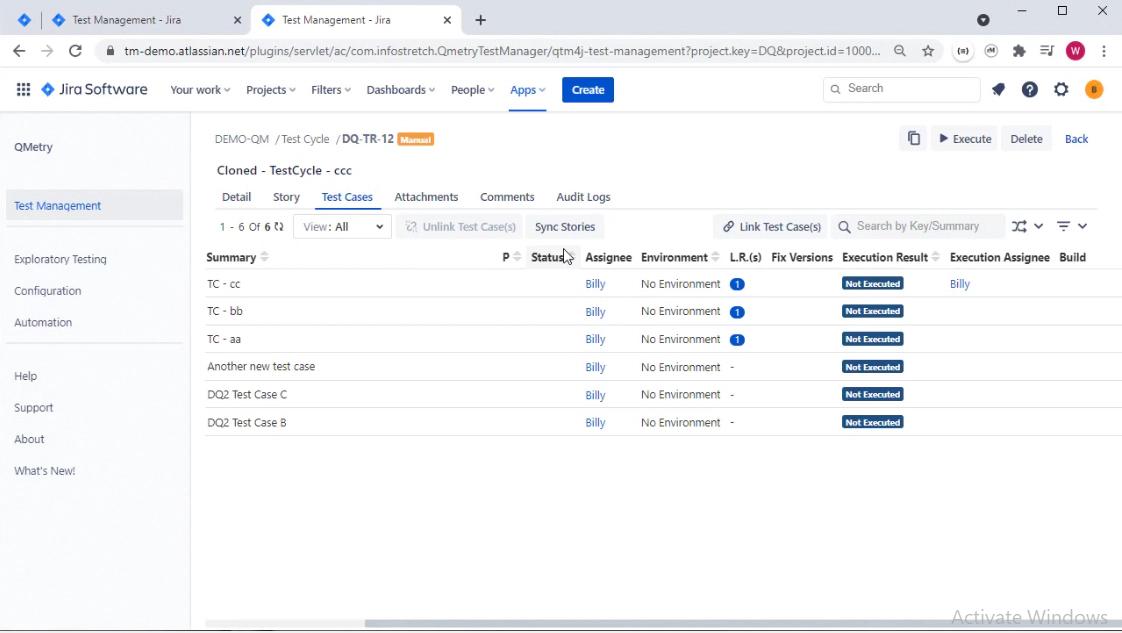The image size is (1122, 633).
Task: Open Jira settings gear icon
Action: point(1061,90)
